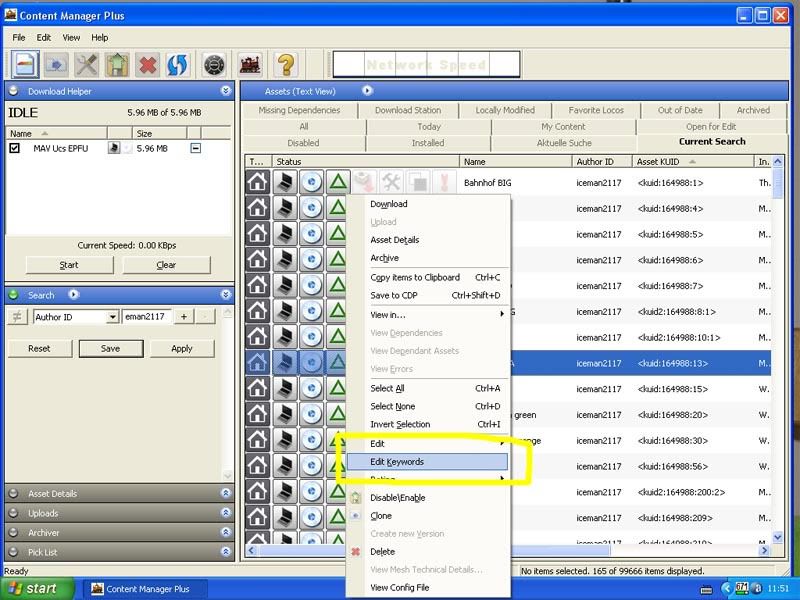Click the round dial toolbar icon
Screen dimensions: 800x600
pos(214,65)
